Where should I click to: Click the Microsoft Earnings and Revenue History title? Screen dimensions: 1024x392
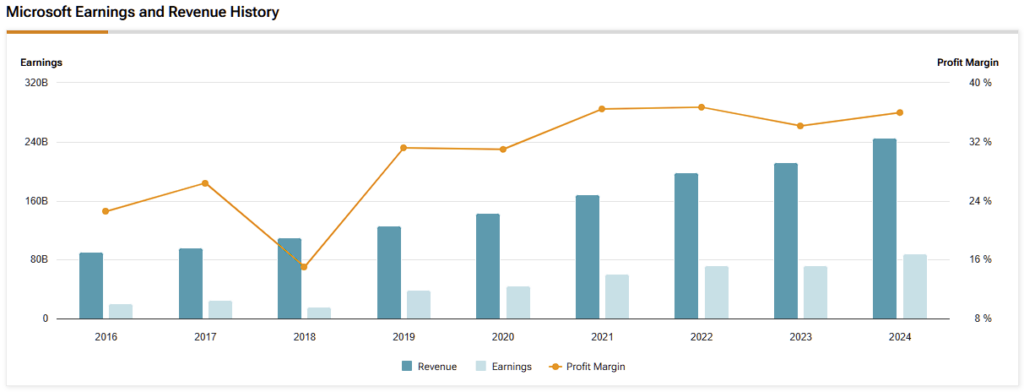click(142, 12)
